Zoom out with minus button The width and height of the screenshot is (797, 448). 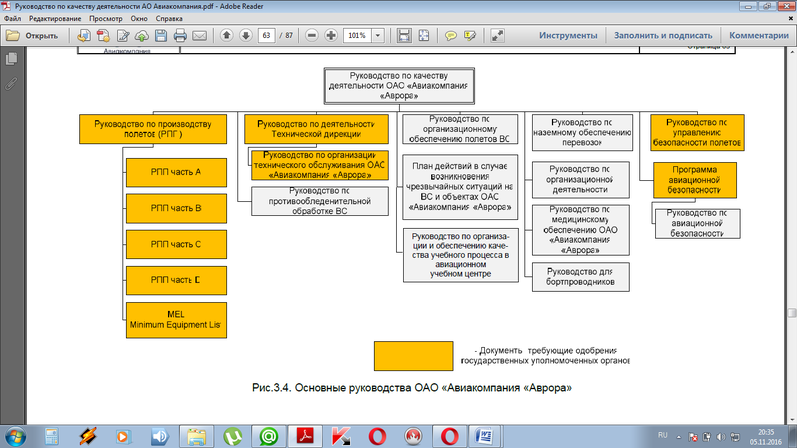[312, 35]
